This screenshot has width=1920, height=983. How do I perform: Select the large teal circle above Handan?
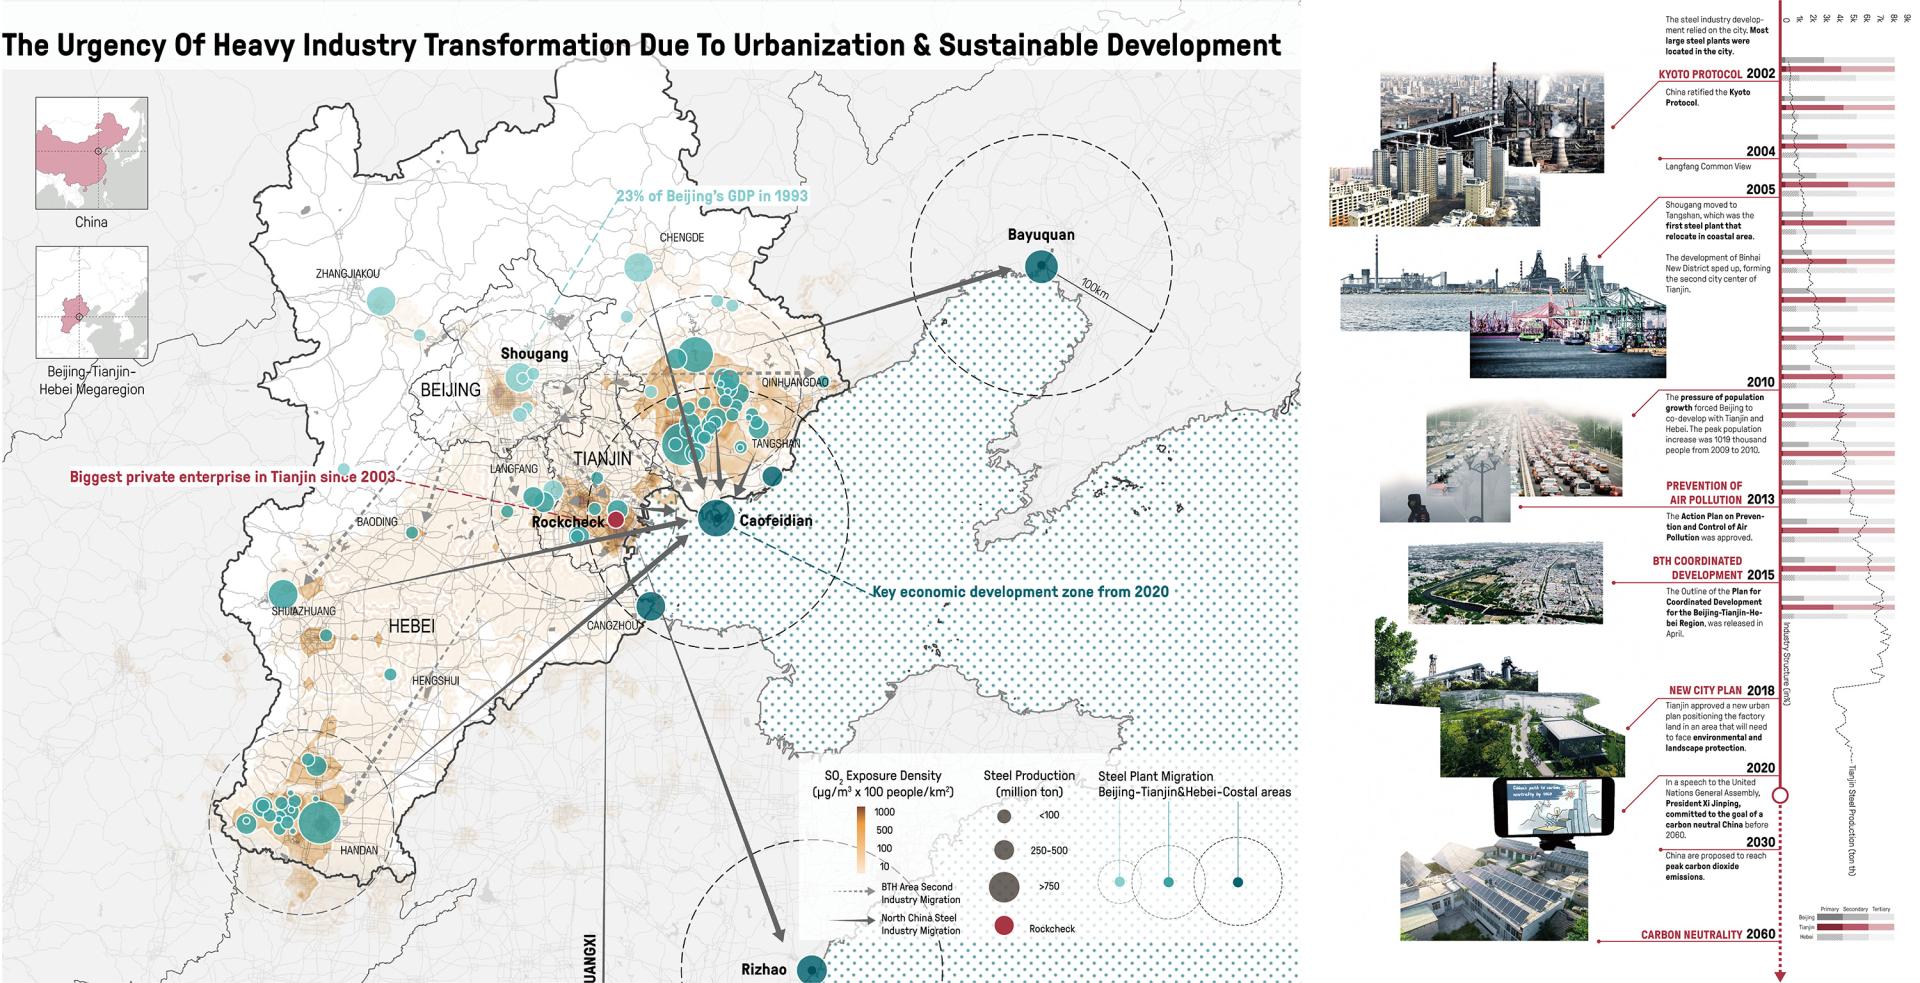(321, 821)
